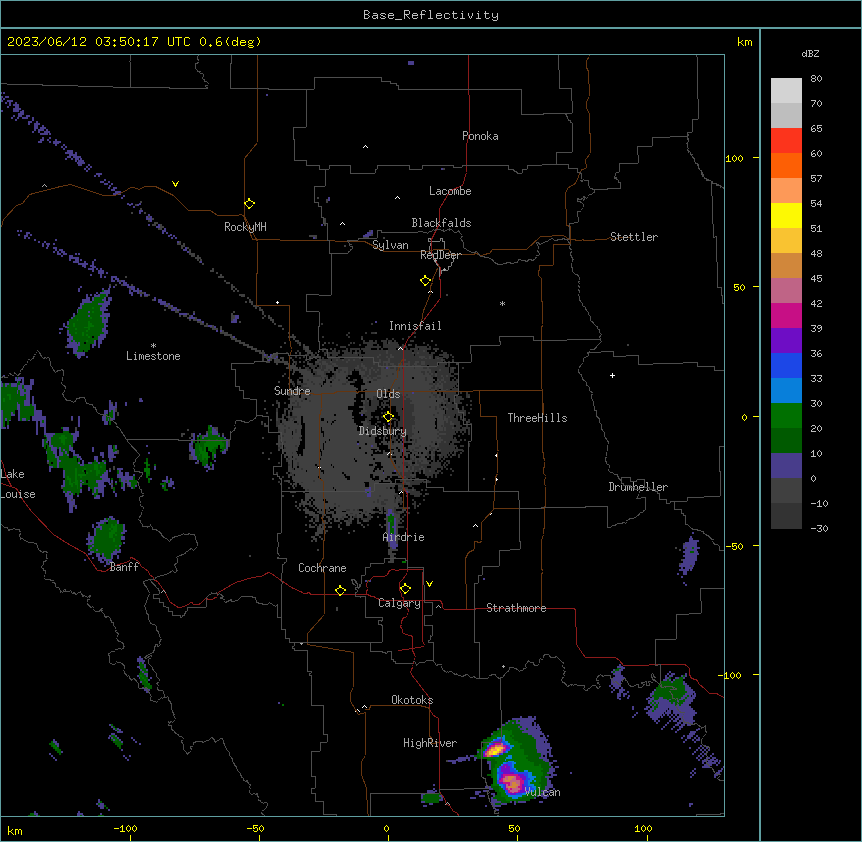Click the Lacombe city label
This screenshot has width=862, height=842.
(x=450, y=191)
